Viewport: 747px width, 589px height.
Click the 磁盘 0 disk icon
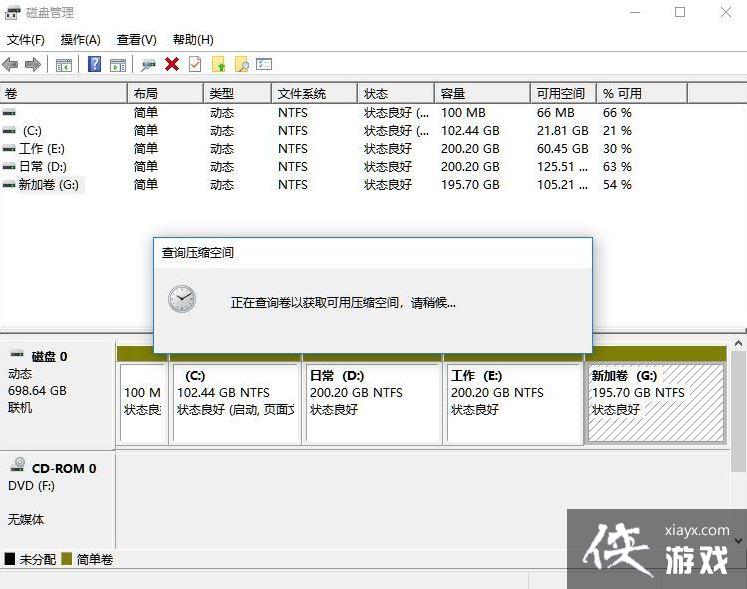(17, 354)
